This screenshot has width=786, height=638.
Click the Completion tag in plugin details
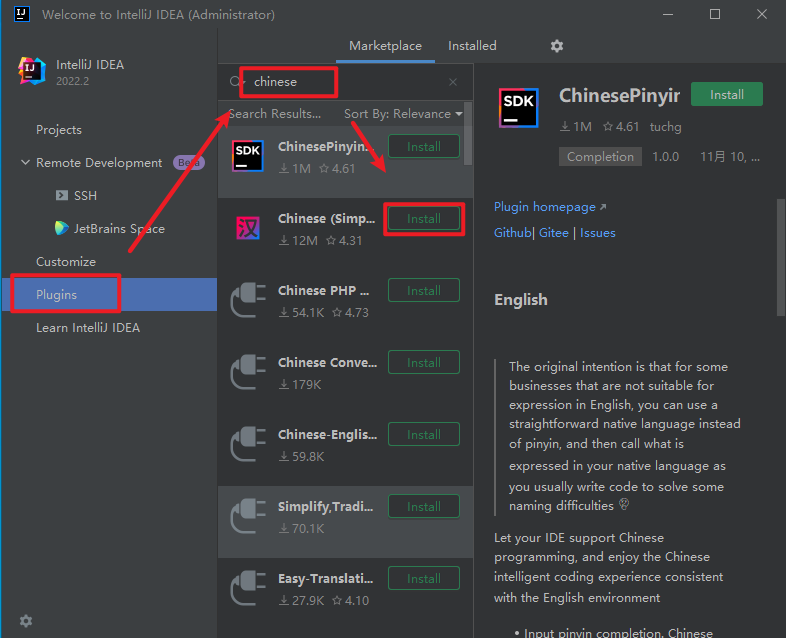[600, 157]
